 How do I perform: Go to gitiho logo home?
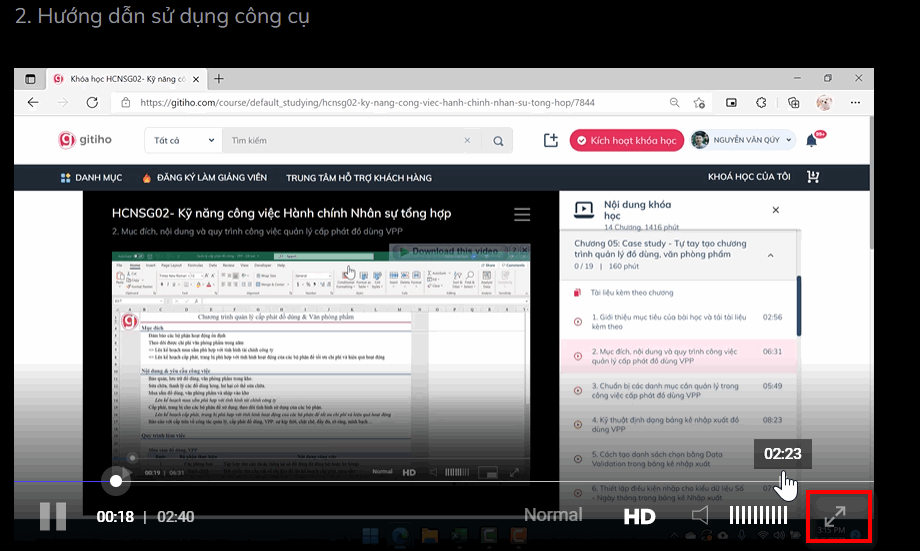coord(85,140)
